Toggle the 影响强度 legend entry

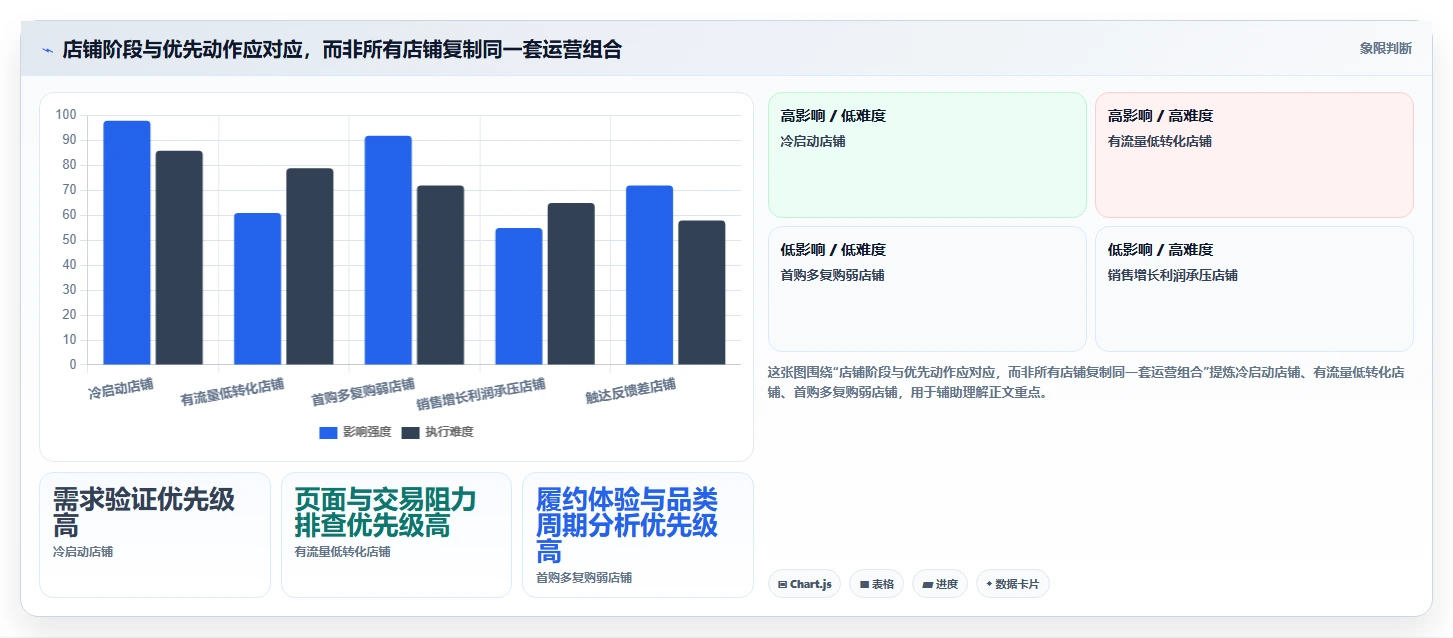(x=355, y=432)
